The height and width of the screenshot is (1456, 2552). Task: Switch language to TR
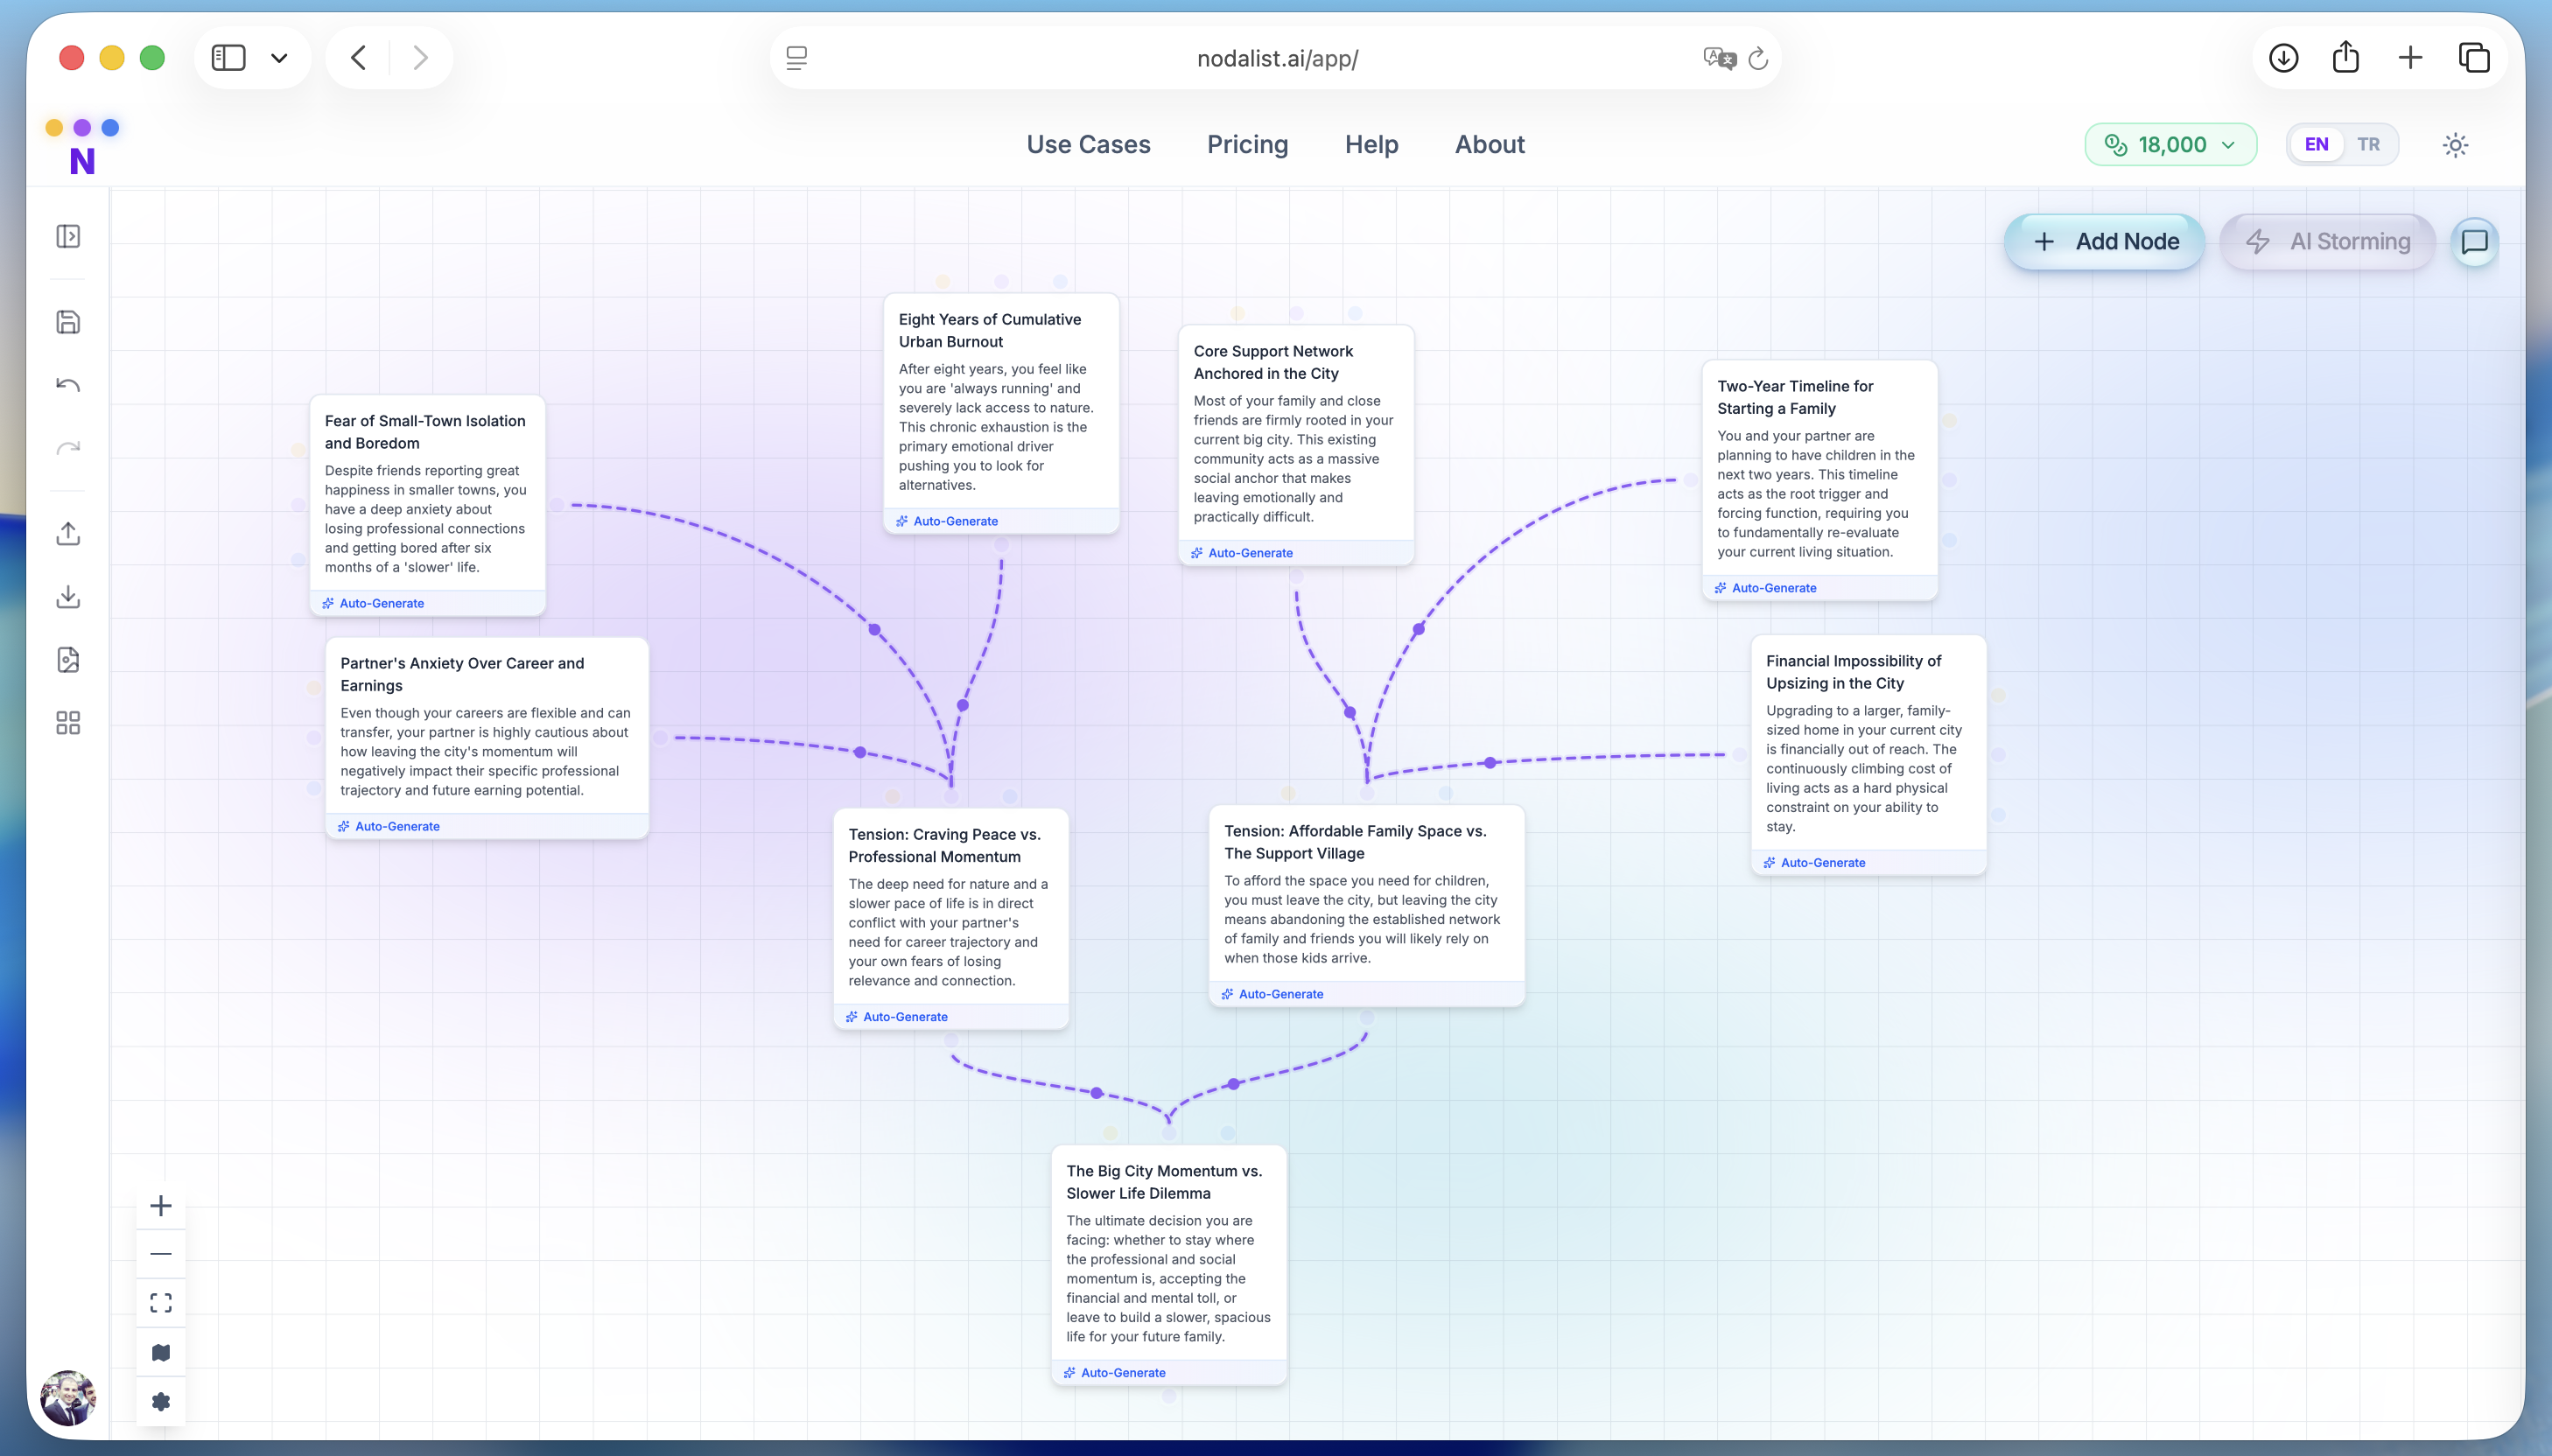pos(2368,144)
